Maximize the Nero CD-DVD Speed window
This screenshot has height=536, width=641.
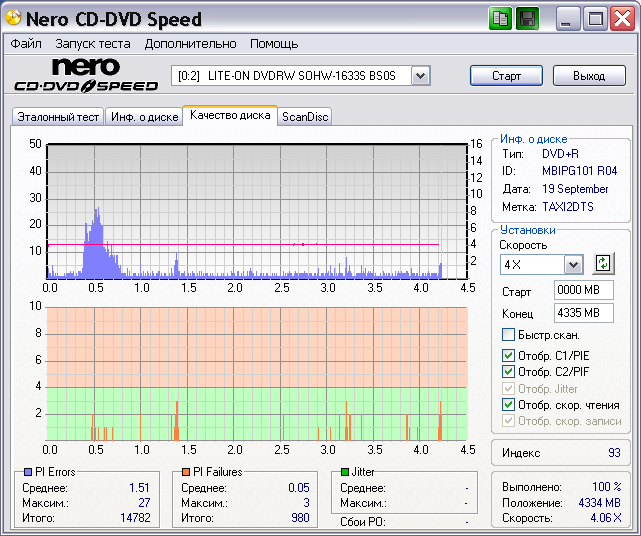click(595, 18)
